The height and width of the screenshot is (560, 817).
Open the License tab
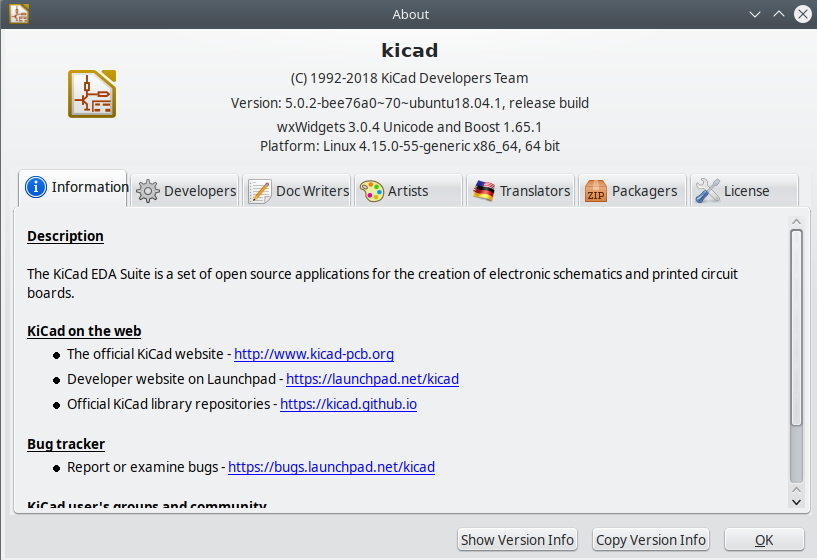(x=746, y=191)
